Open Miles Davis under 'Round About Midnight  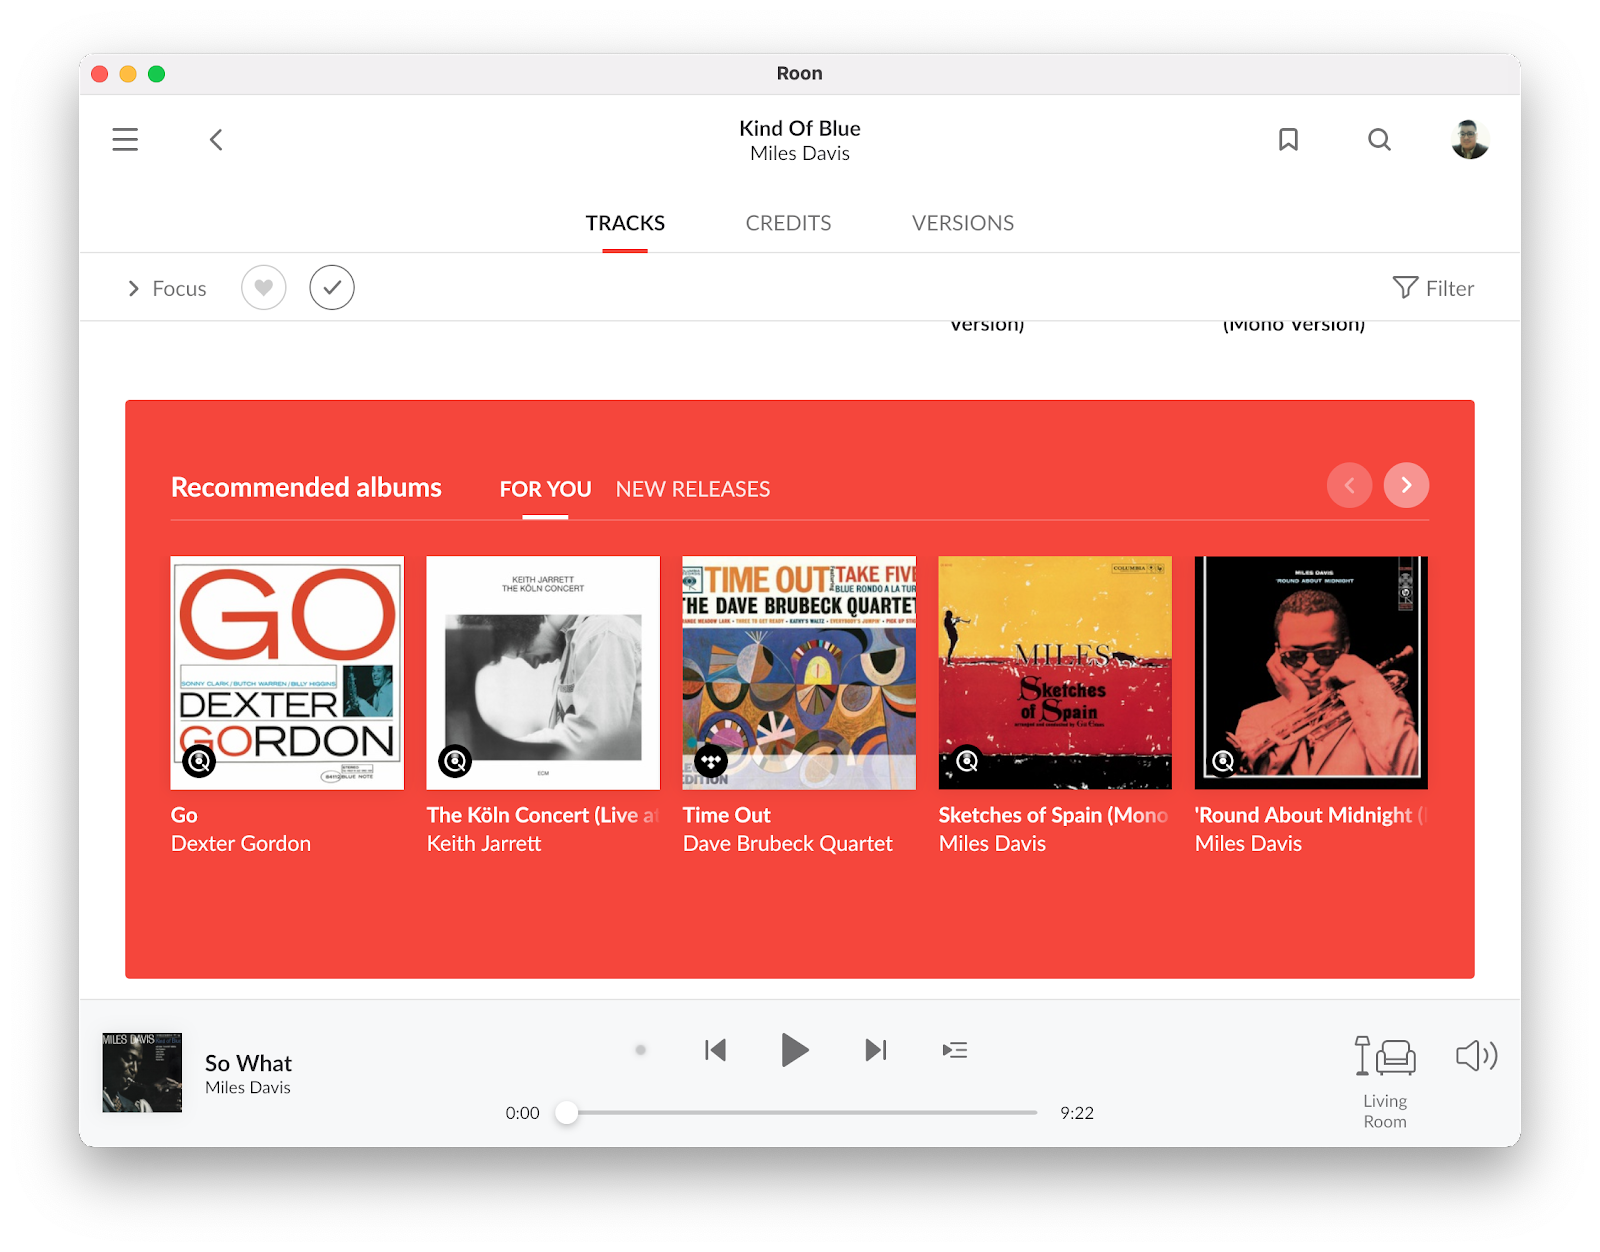[1248, 843]
